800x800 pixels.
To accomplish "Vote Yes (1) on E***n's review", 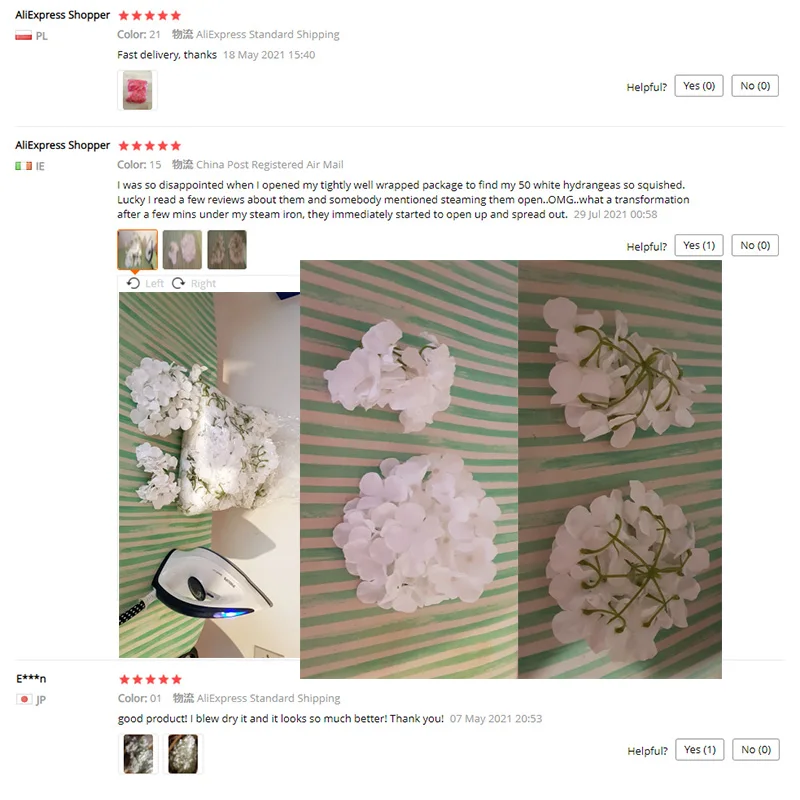I will pos(700,749).
